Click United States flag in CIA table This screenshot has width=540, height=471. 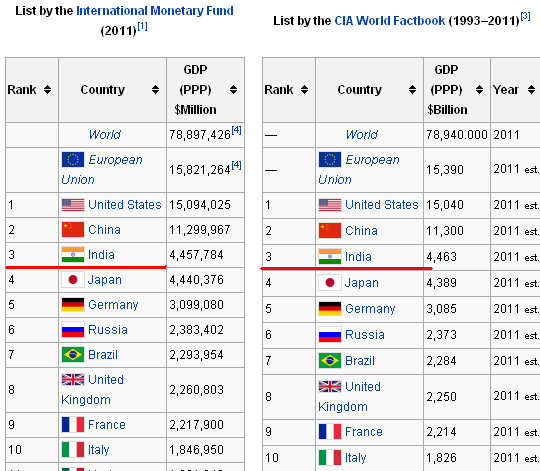tap(330, 205)
